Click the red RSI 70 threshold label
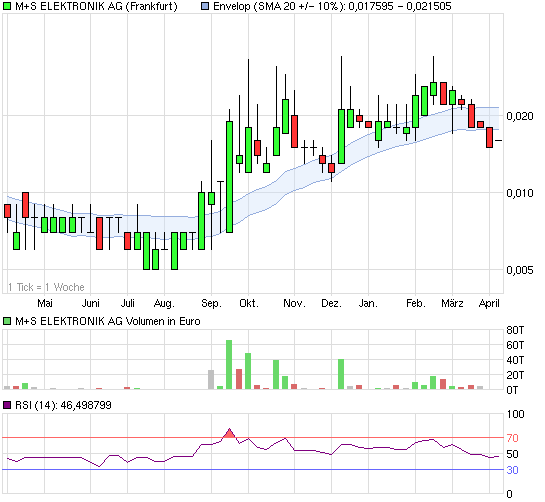Viewport: 545px width, 502px height. [512, 438]
